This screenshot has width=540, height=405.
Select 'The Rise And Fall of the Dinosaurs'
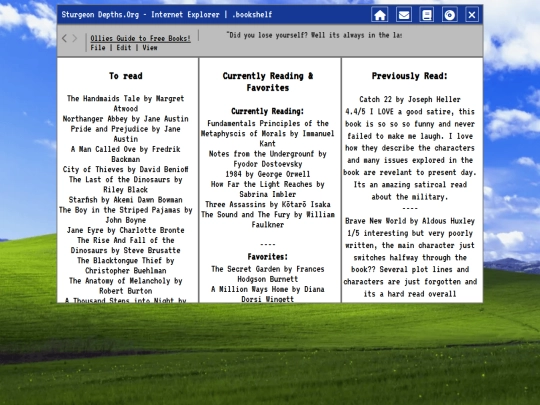(126, 245)
